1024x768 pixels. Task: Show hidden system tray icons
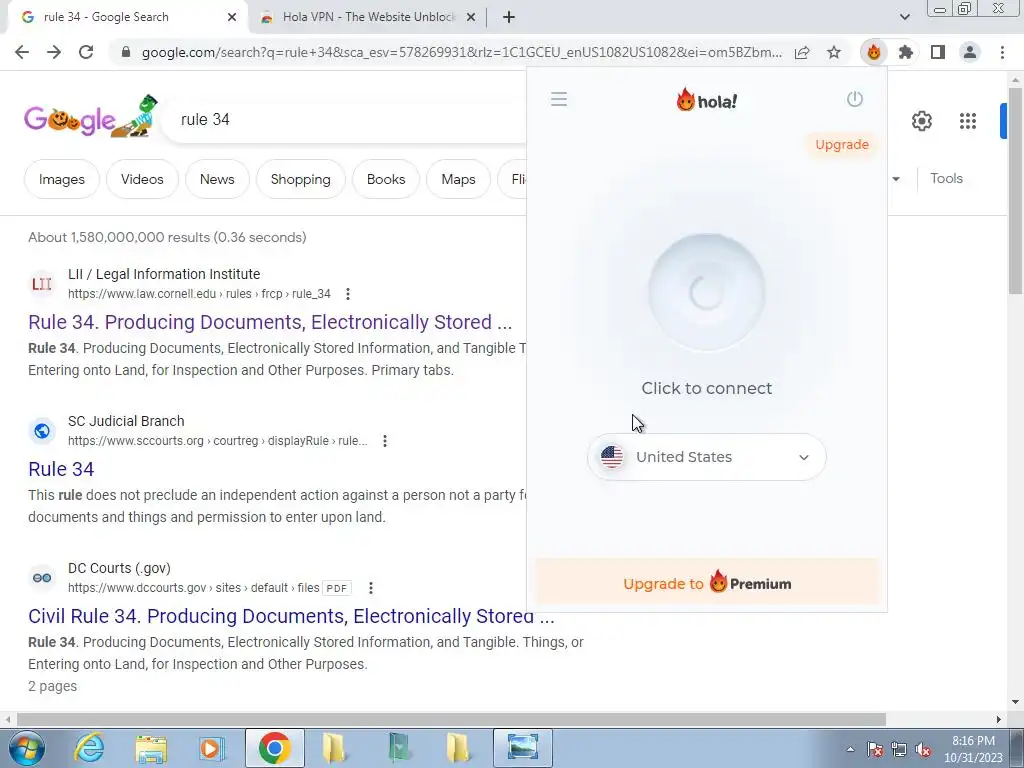tap(850, 749)
